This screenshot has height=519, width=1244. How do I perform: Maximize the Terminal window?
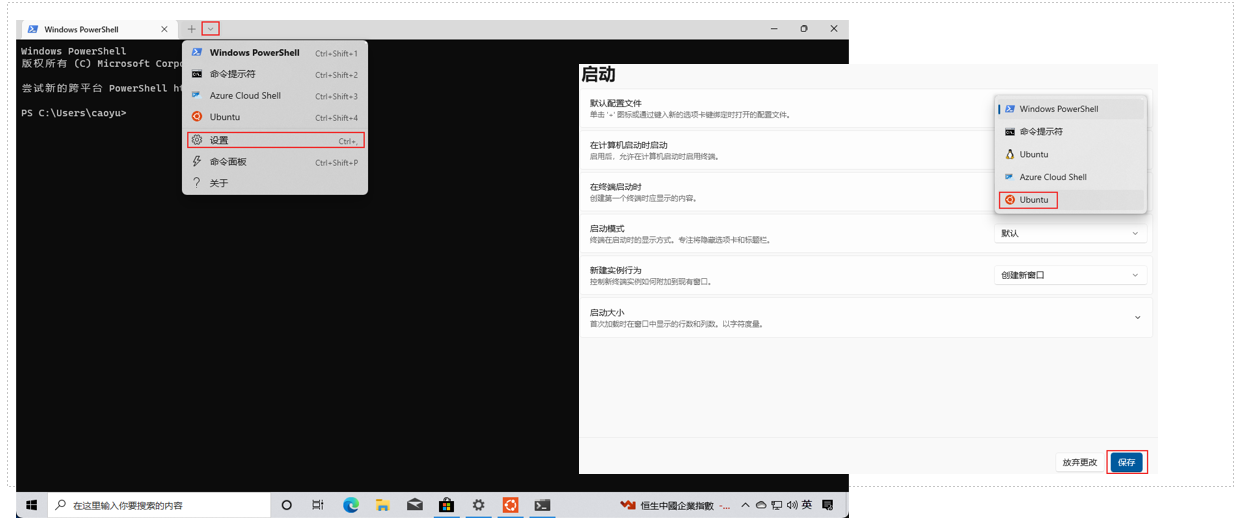(x=804, y=29)
